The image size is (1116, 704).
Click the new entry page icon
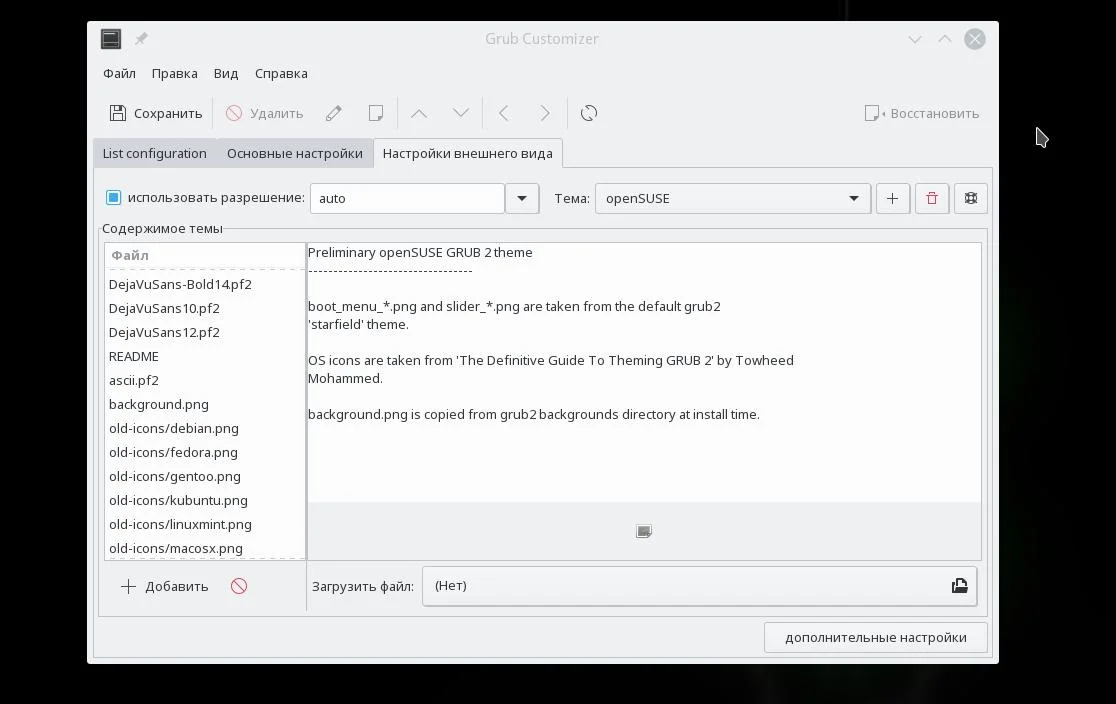(x=375, y=113)
